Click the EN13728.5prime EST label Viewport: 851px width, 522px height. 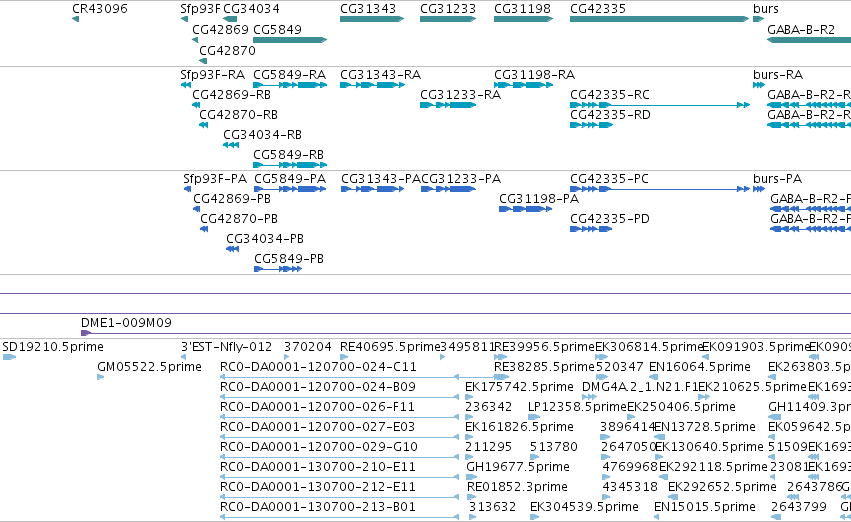(704, 427)
